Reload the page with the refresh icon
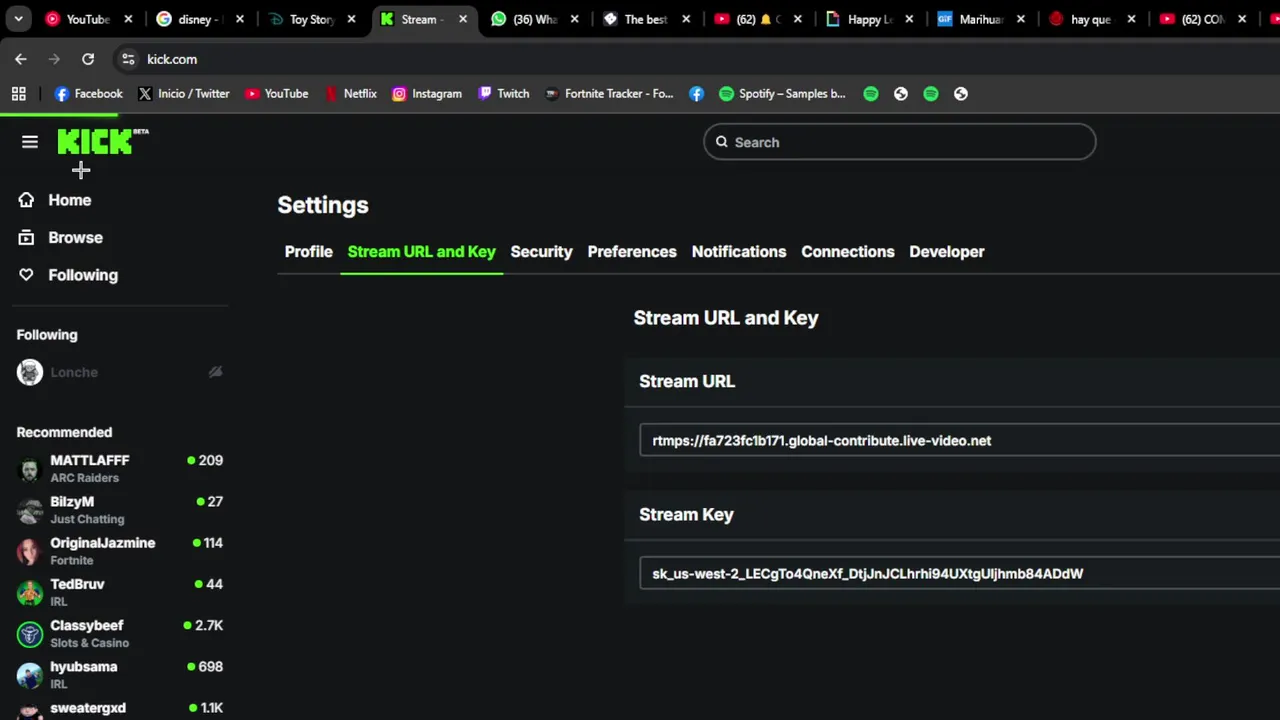Viewport: 1280px width, 720px height. [x=88, y=59]
